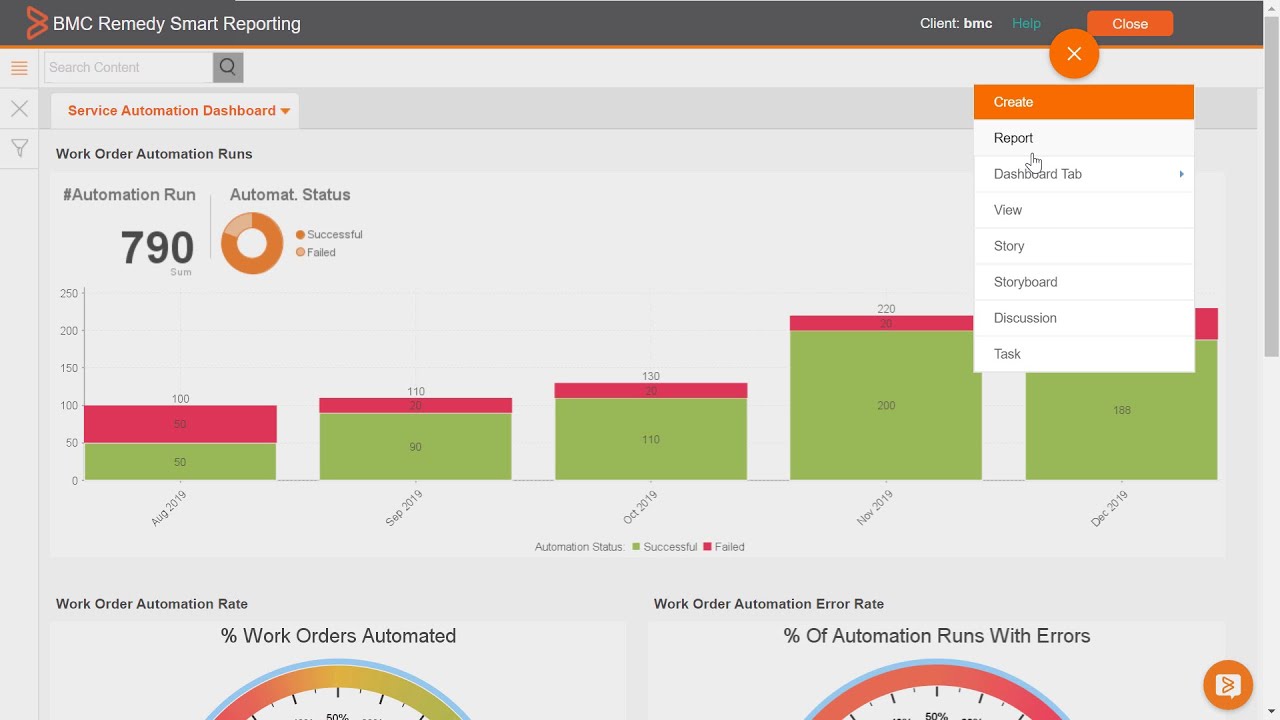Image resolution: width=1280 pixels, height=720 pixels.
Task: Click the orange Close button
Action: tap(1130, 24)
